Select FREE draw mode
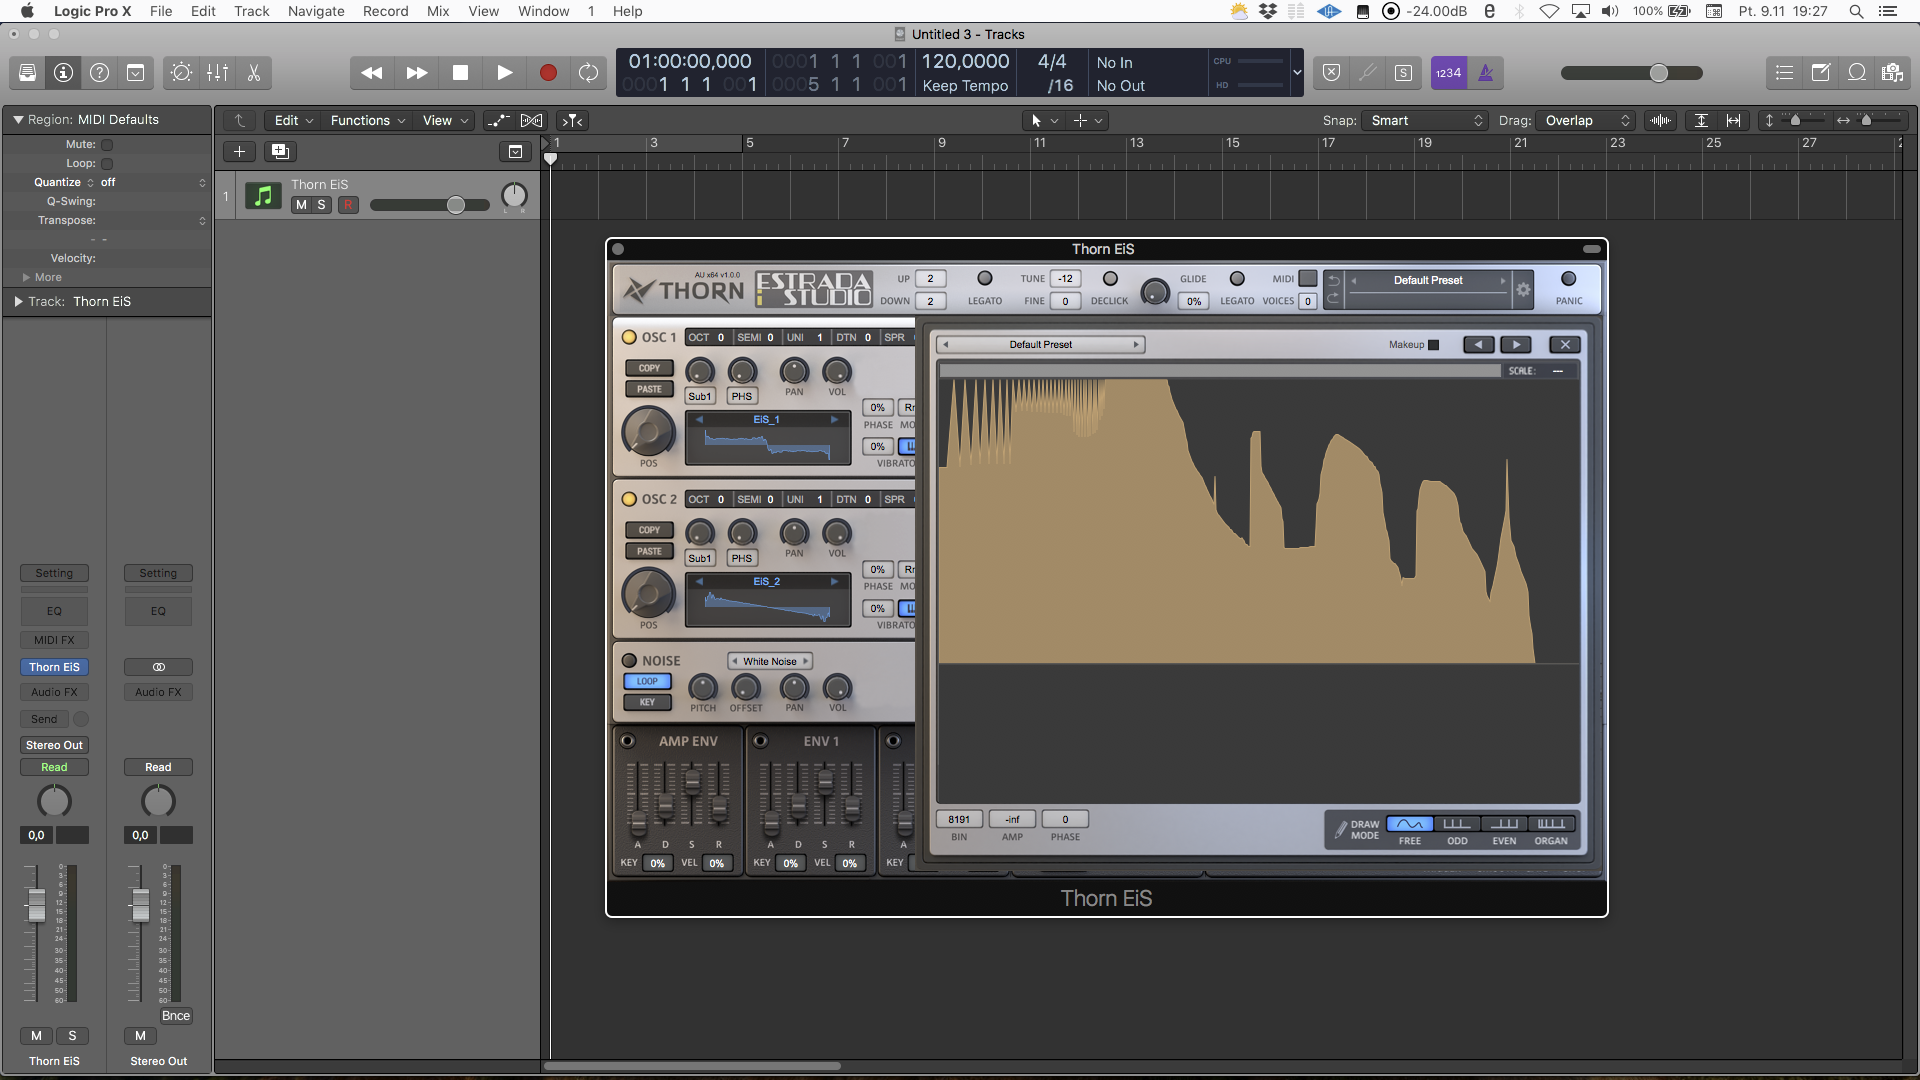The image size is (1920, 1080). point(1410,824)
